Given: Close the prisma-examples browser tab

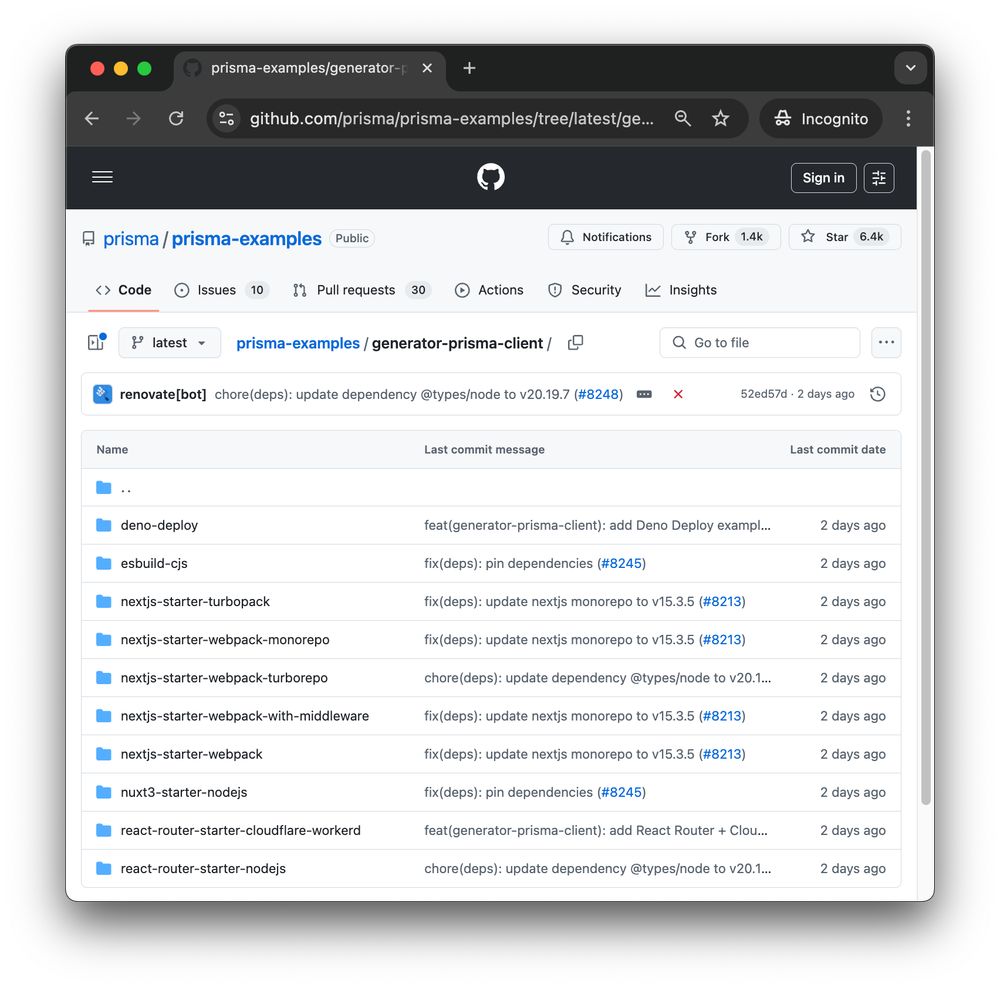Looking at the screenshot, I should [427, 68].
